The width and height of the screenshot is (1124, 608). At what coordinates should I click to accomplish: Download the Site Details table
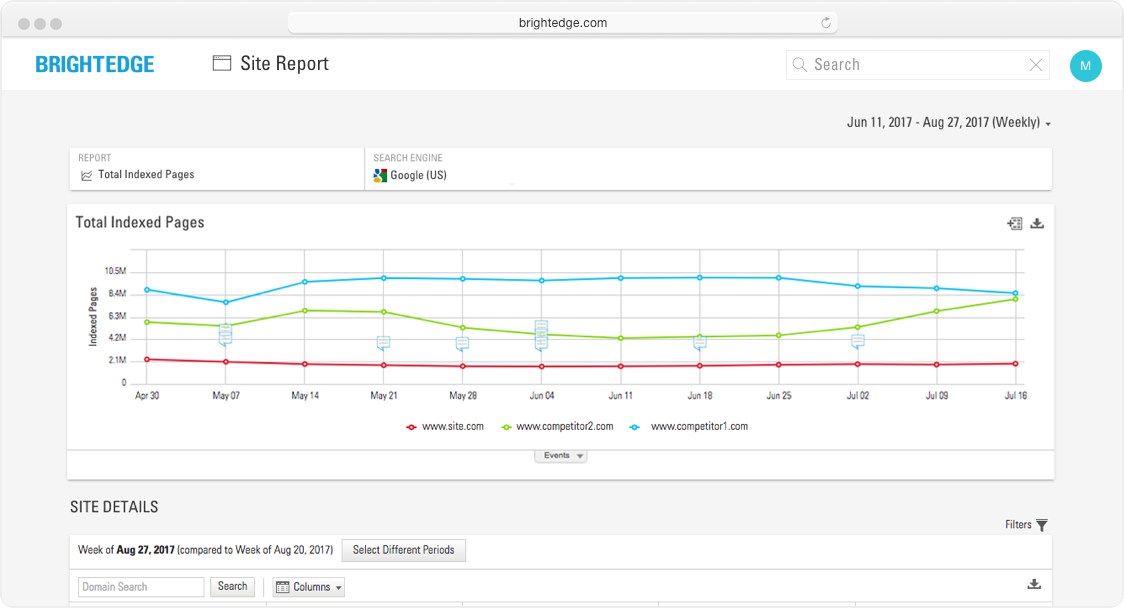click(x=1034, y=585)
